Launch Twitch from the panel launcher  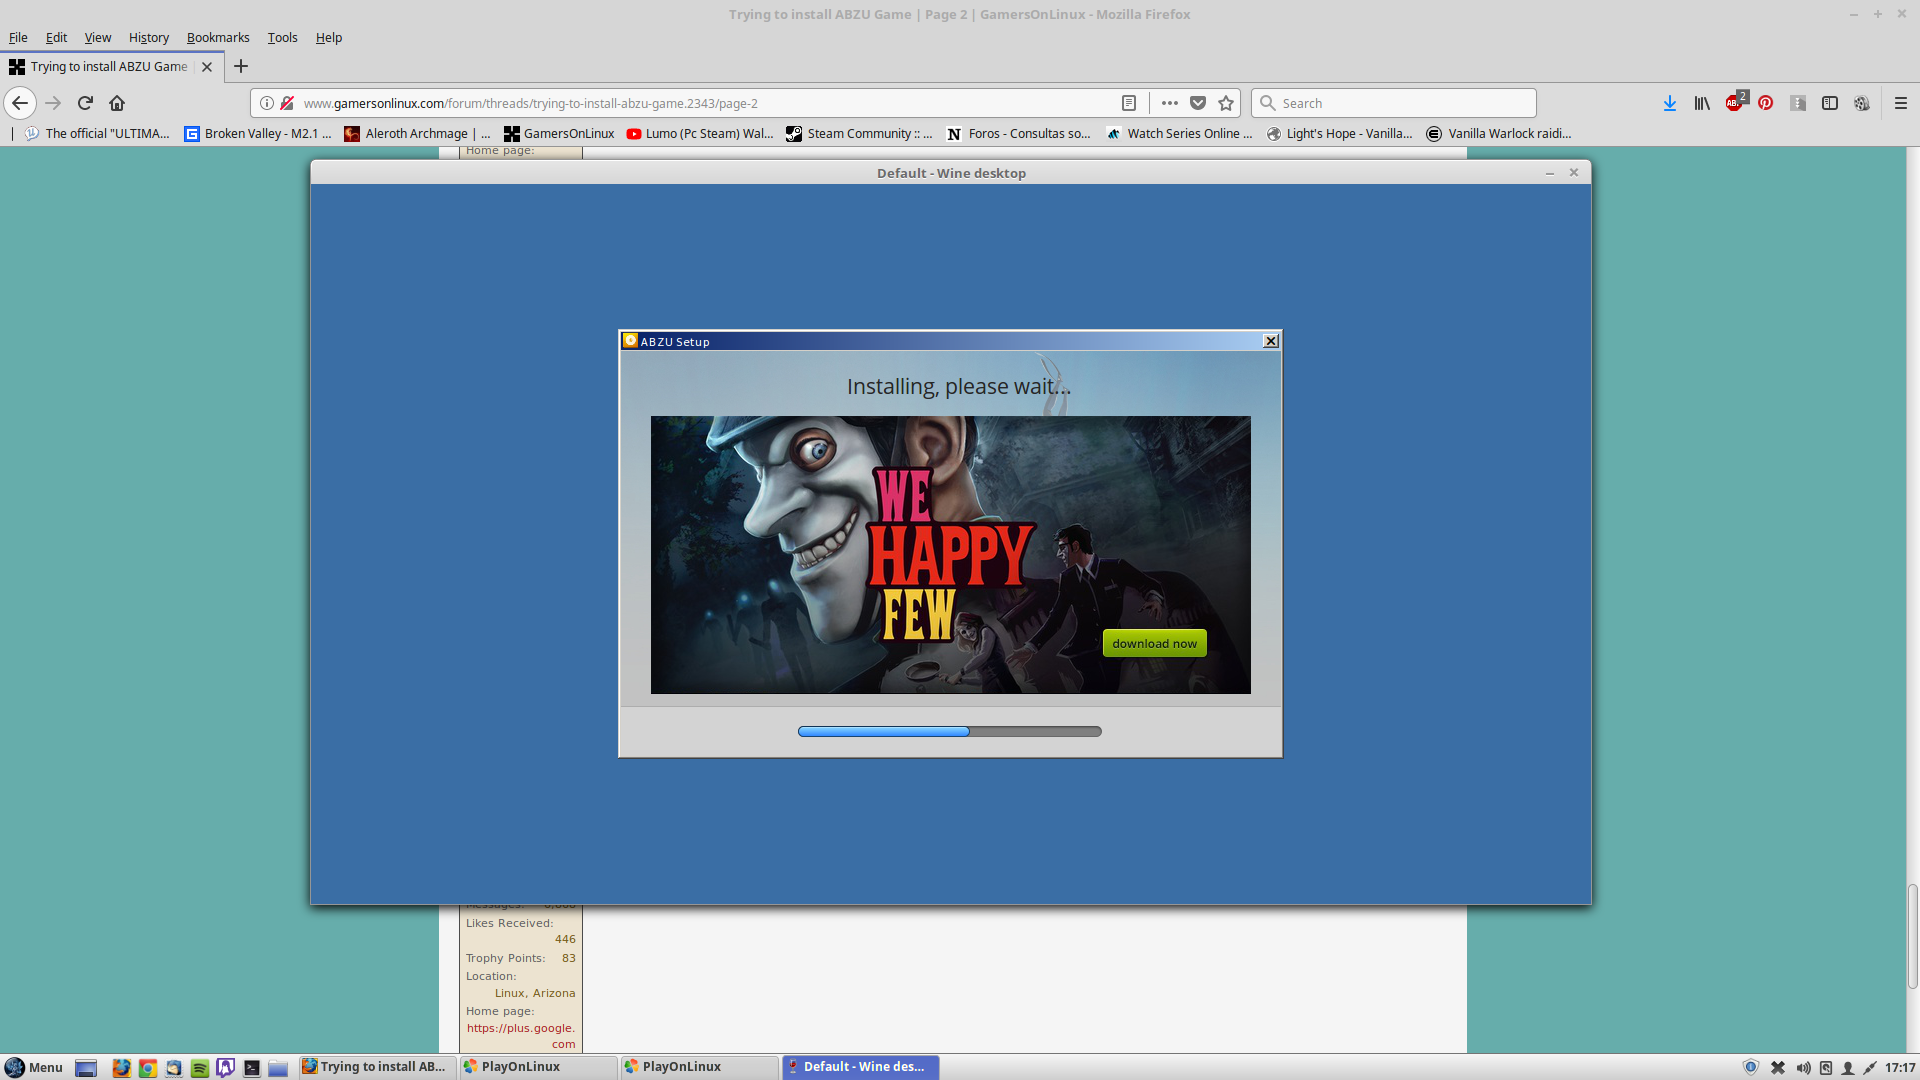[225, 1067]
